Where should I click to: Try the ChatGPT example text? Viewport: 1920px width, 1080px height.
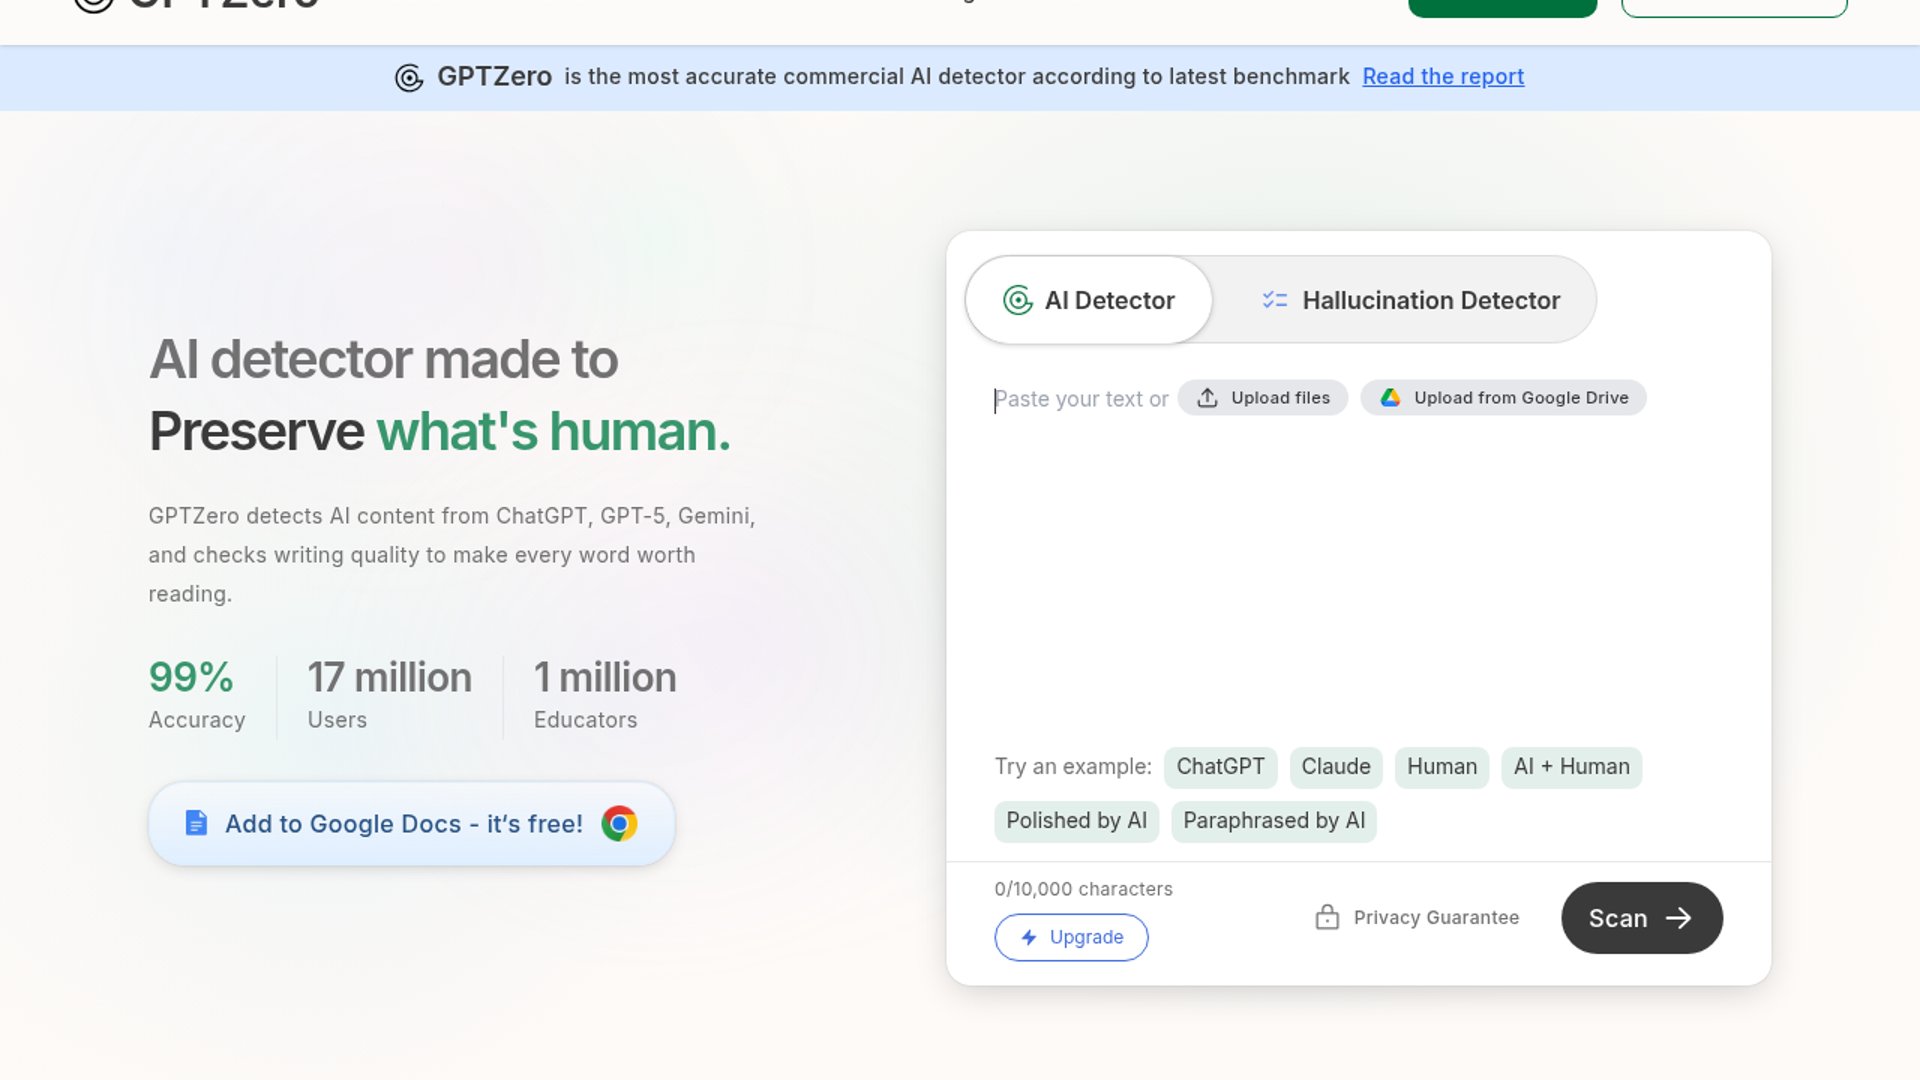(1220, 767)
